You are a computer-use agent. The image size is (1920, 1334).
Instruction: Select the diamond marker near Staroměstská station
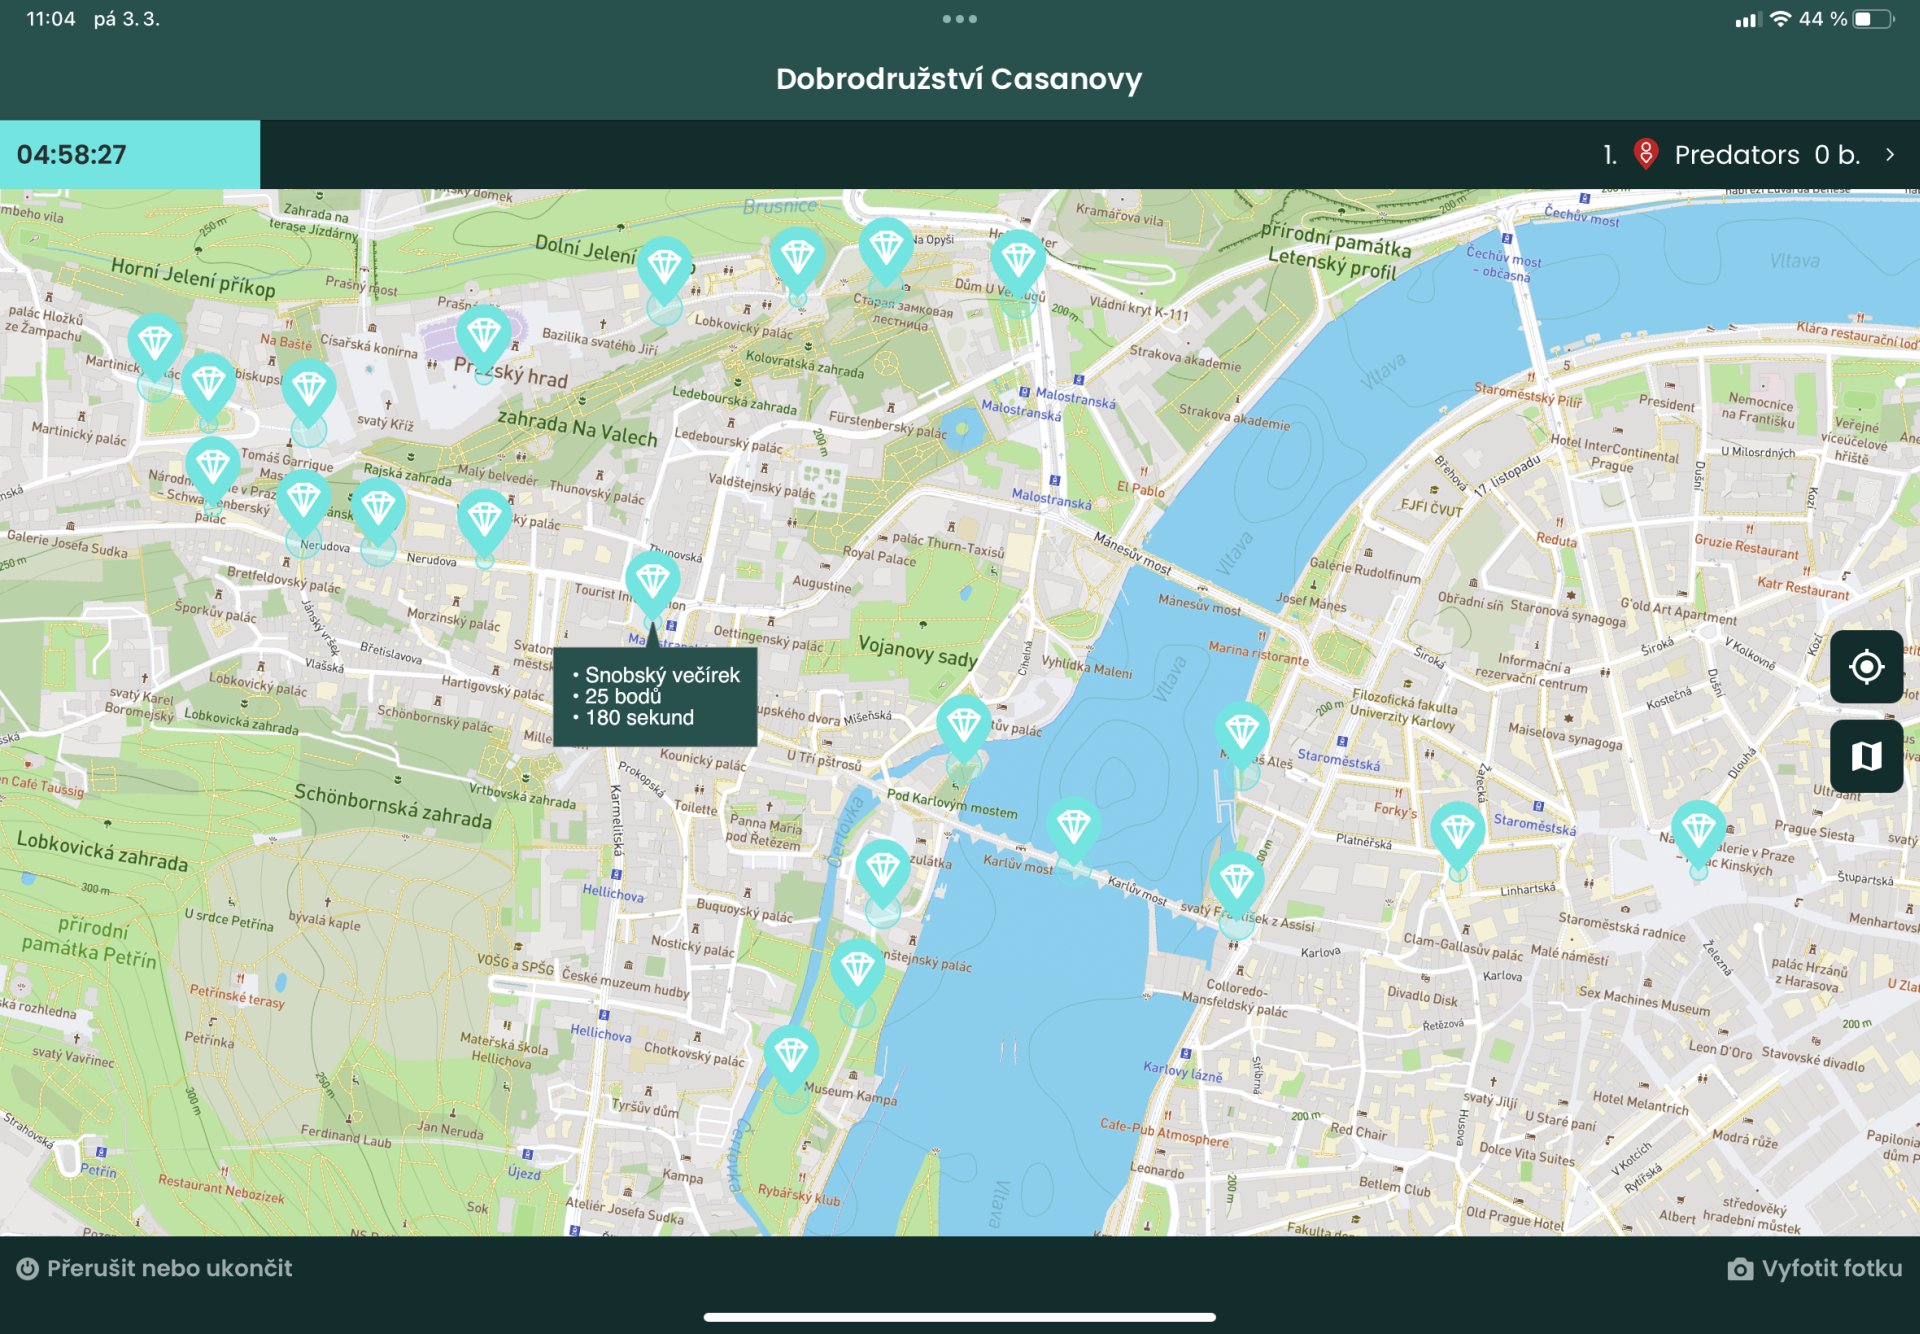(x=1242, y=736)
